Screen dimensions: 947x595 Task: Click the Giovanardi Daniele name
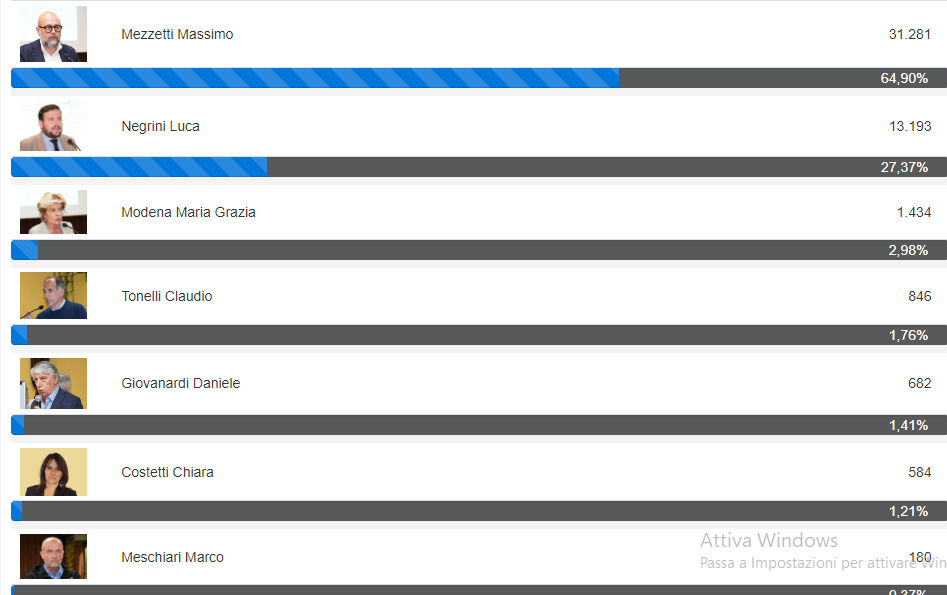[x=180, y=383]
